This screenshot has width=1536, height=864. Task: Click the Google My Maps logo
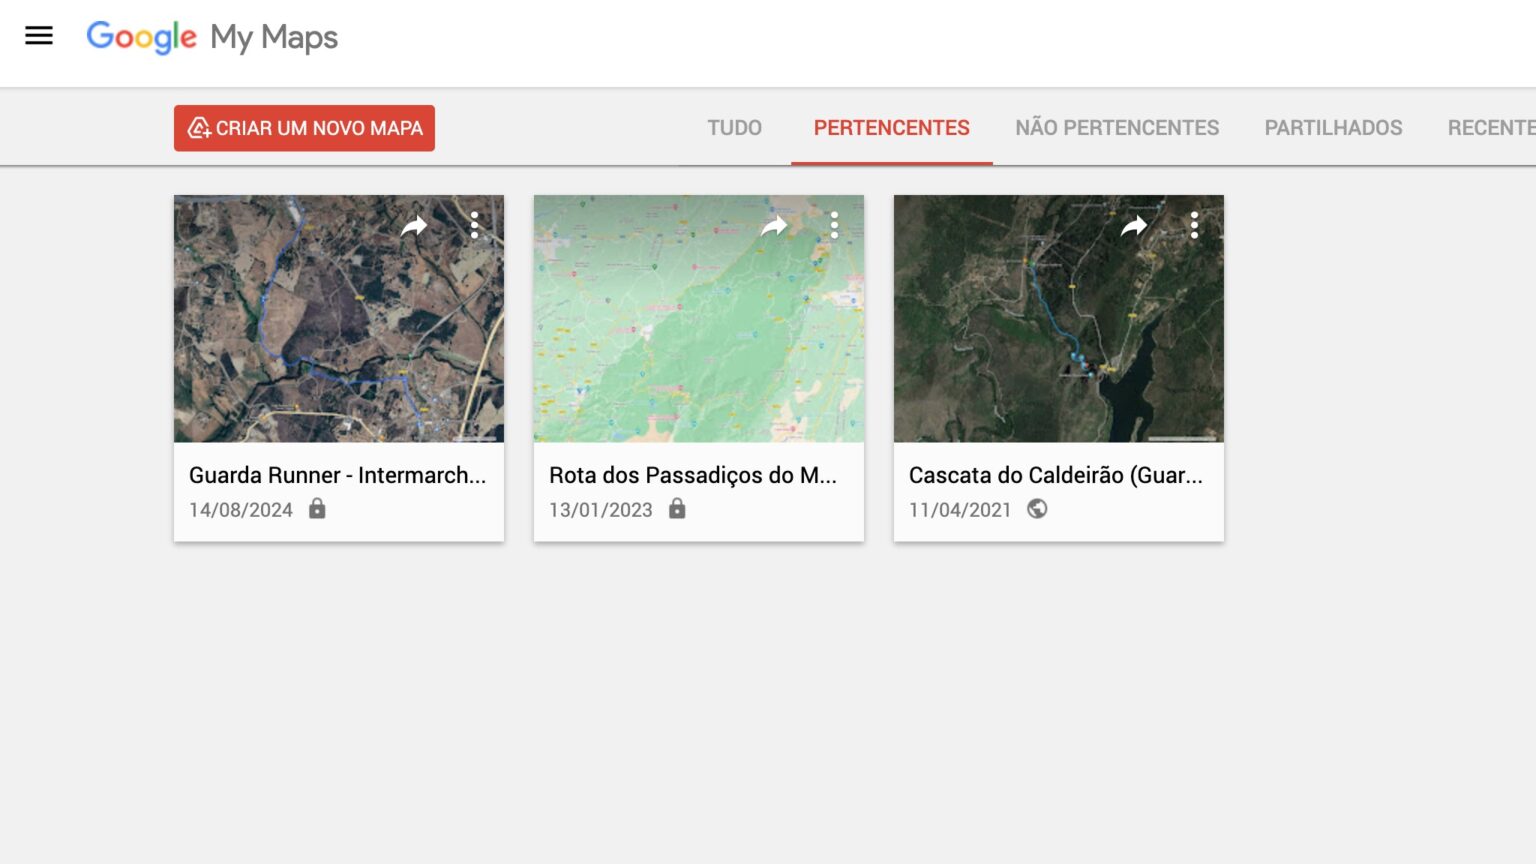click(212, 37)
